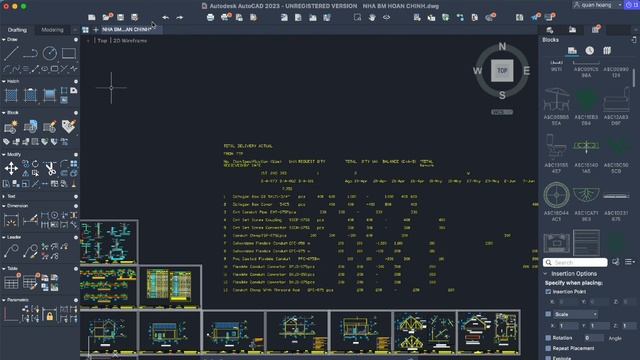Click the Print icon in toolbar

[210, 18]
